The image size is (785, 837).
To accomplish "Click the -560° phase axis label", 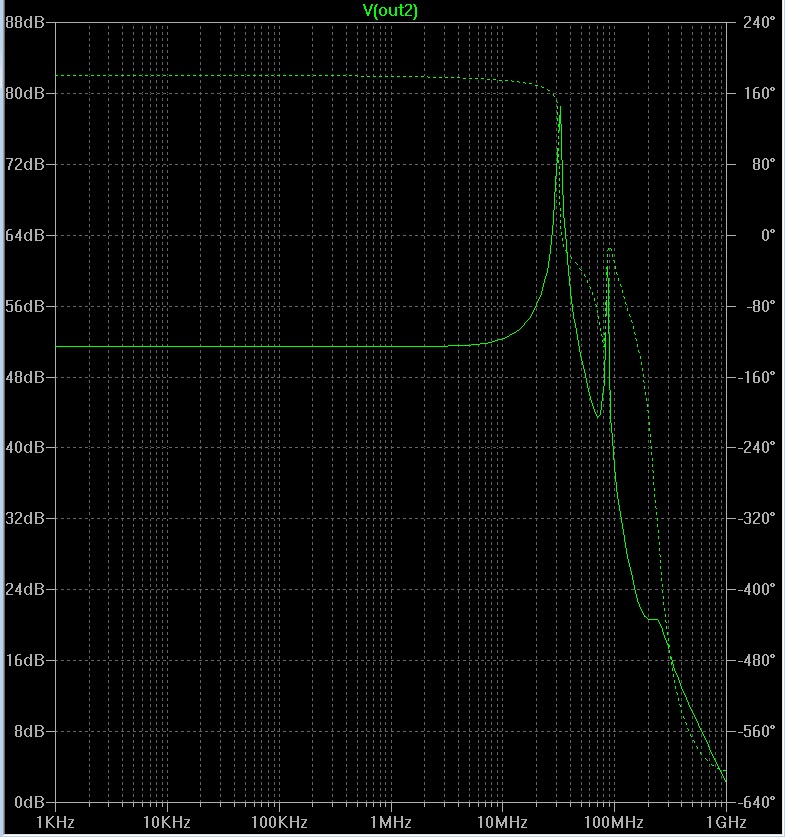I will point(756,731).
